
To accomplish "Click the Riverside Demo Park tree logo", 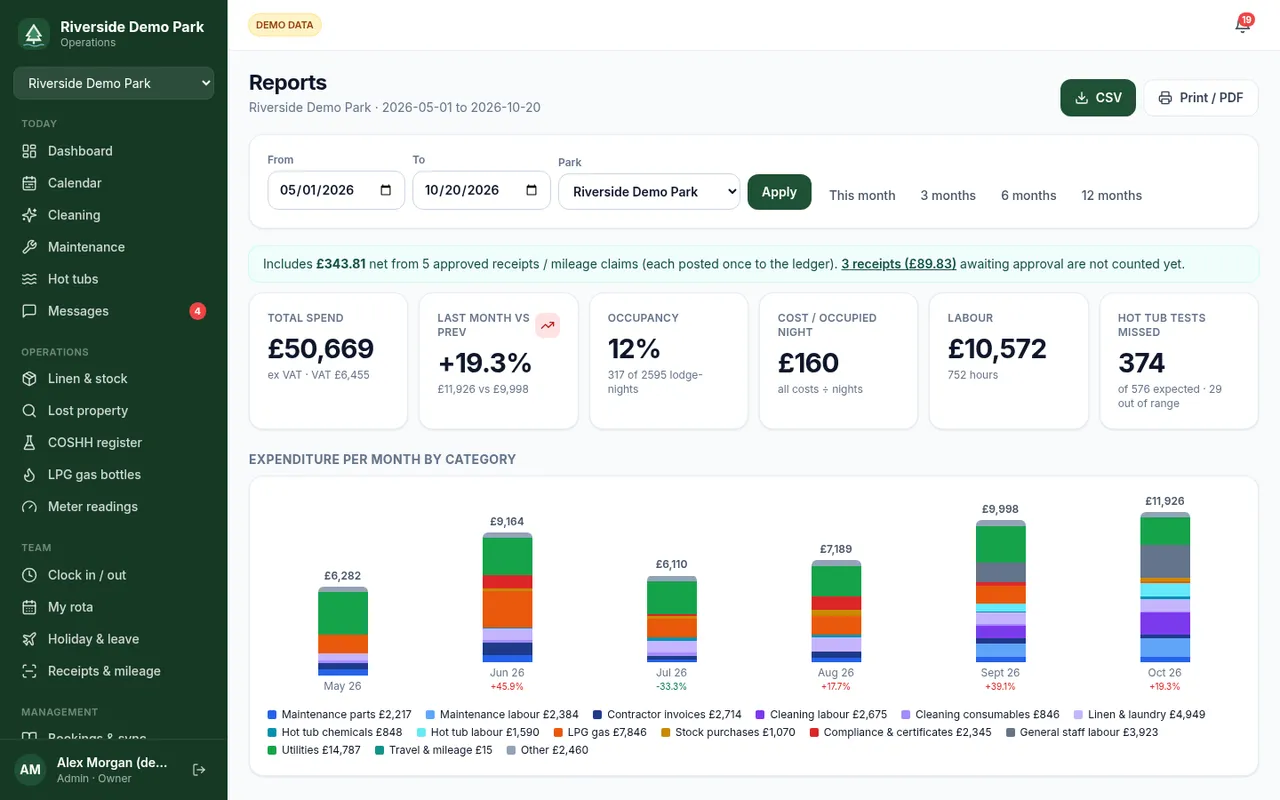I will (34, 34).
